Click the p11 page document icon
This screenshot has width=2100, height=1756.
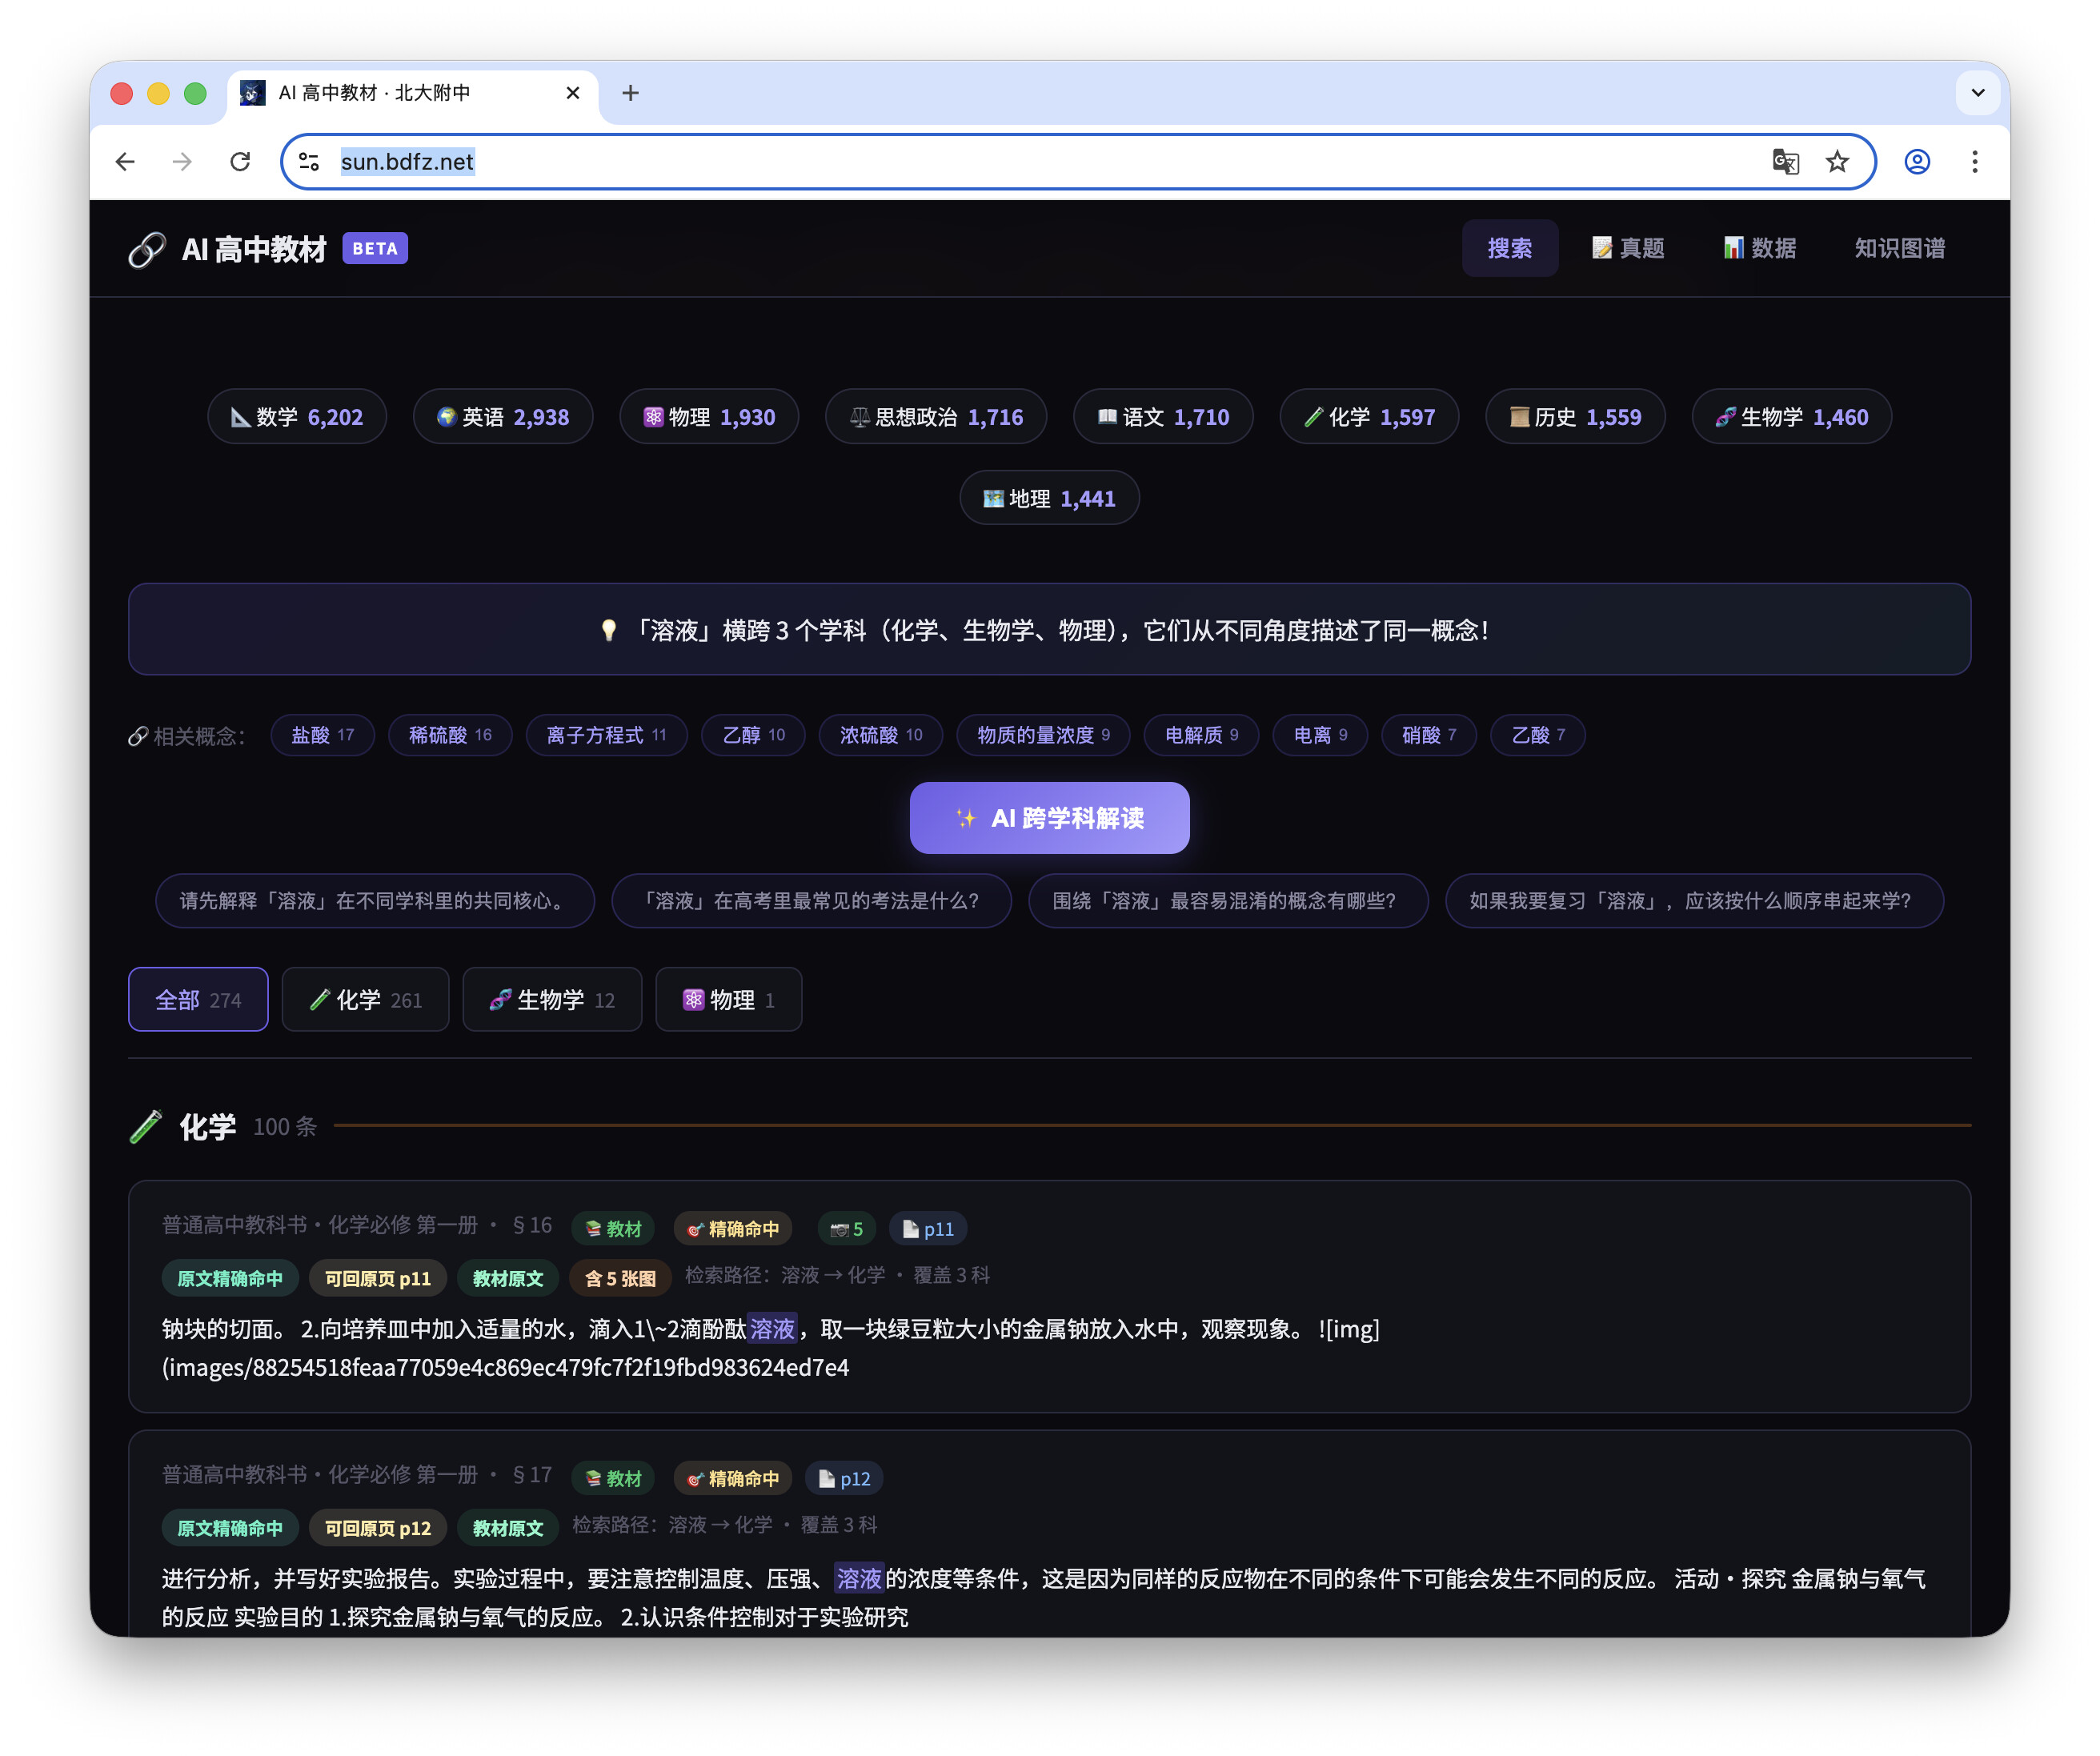(911, 1228)
